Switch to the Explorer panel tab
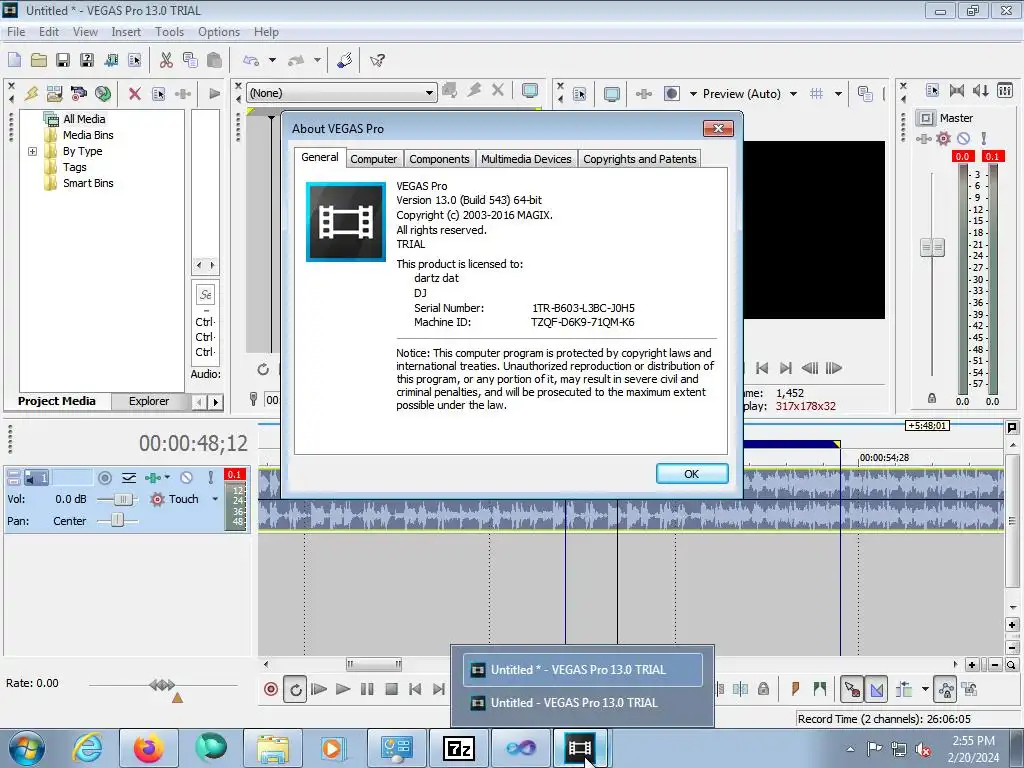This screenshot has height=768, width=1024. (x=149, y=401)
